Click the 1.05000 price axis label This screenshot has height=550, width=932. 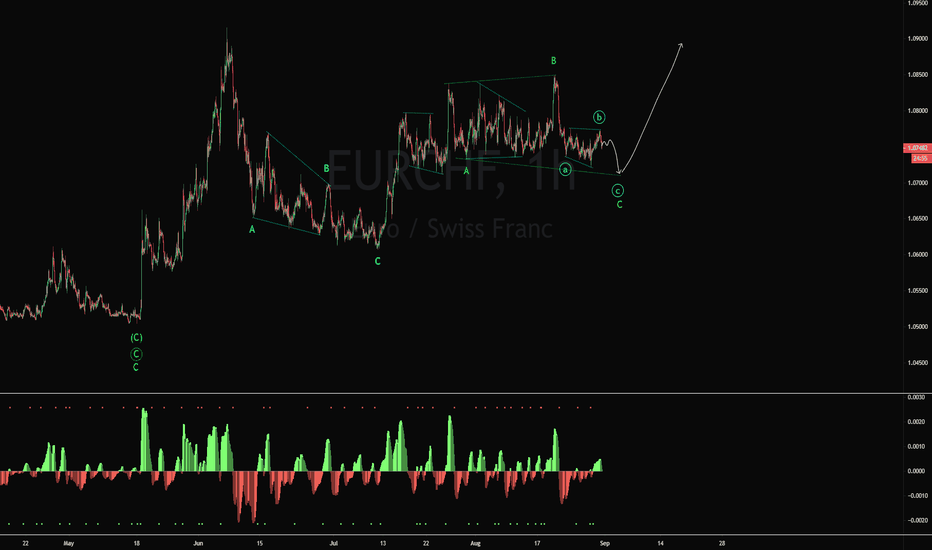918,326
